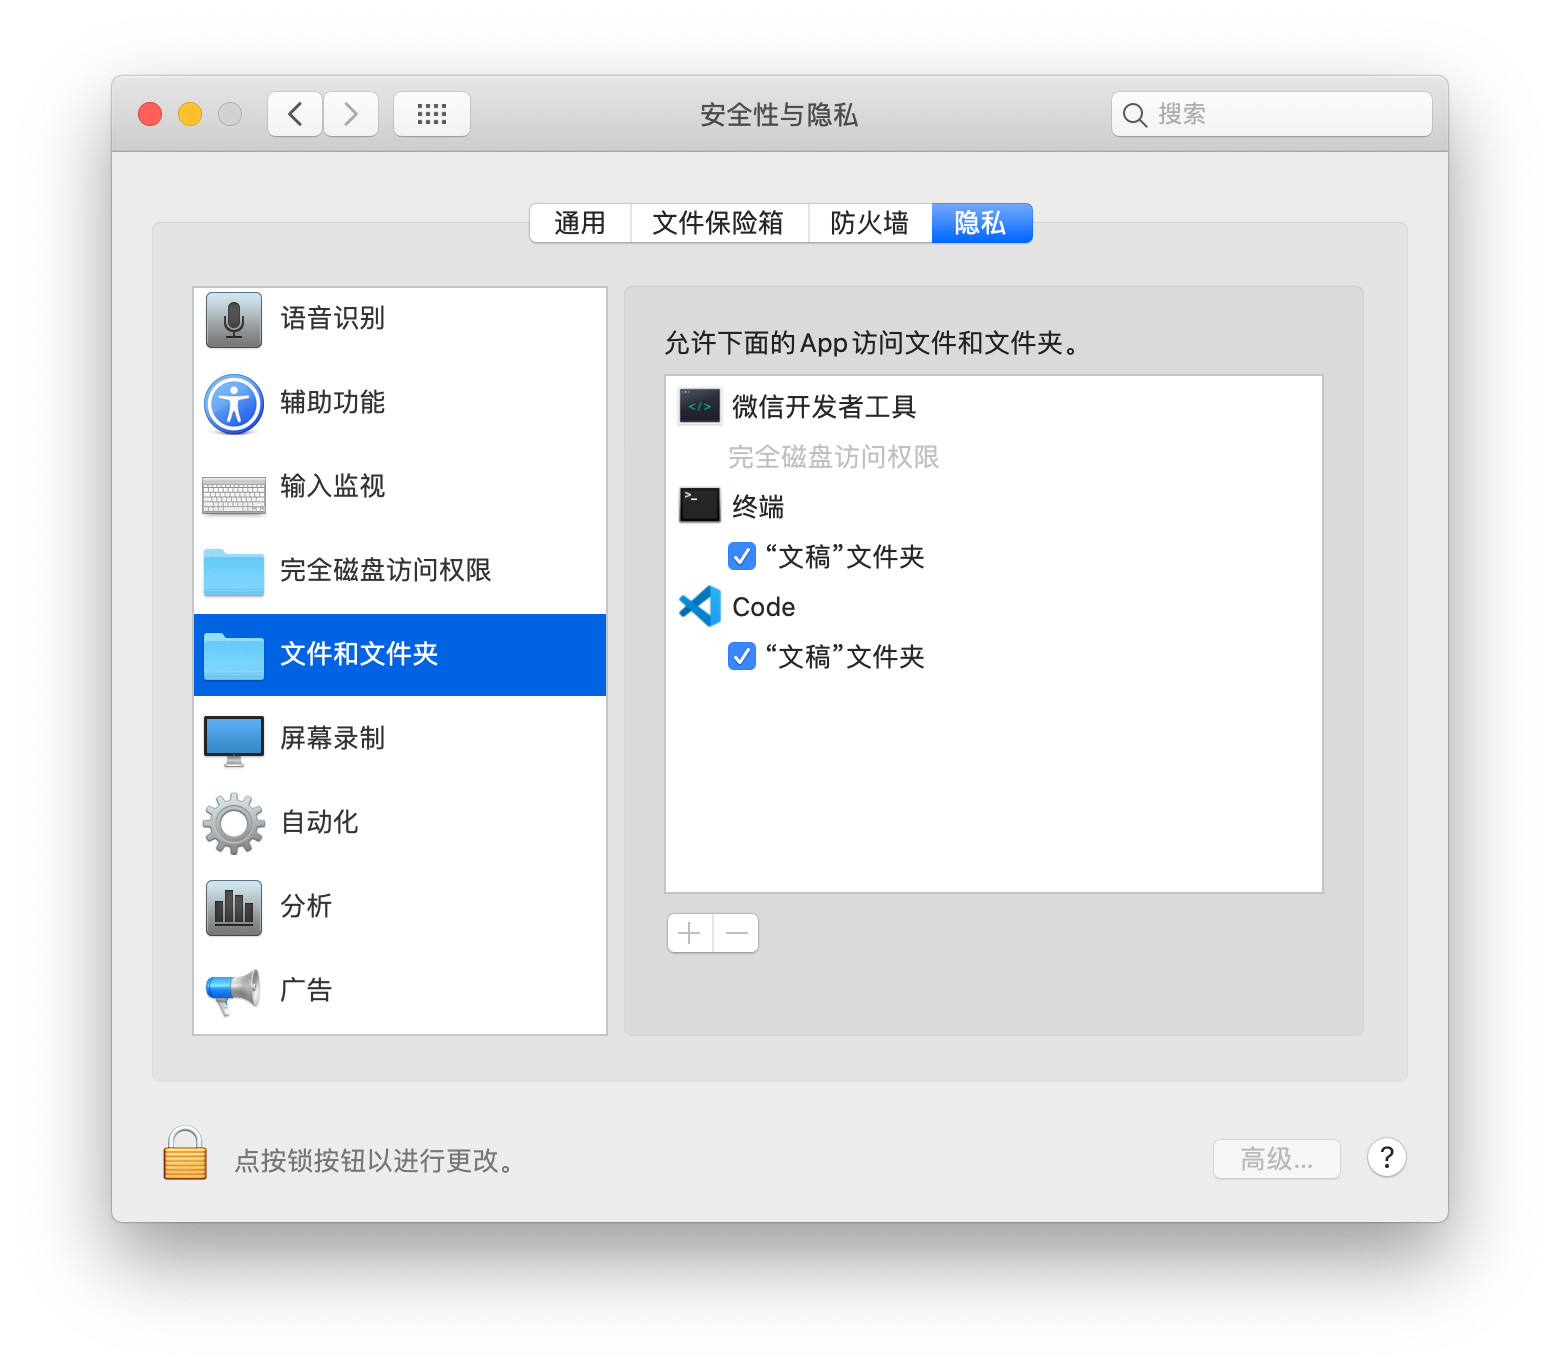1560x1370 pixels.
Task: Select 分析 in the sidebar
Action: 400,907
